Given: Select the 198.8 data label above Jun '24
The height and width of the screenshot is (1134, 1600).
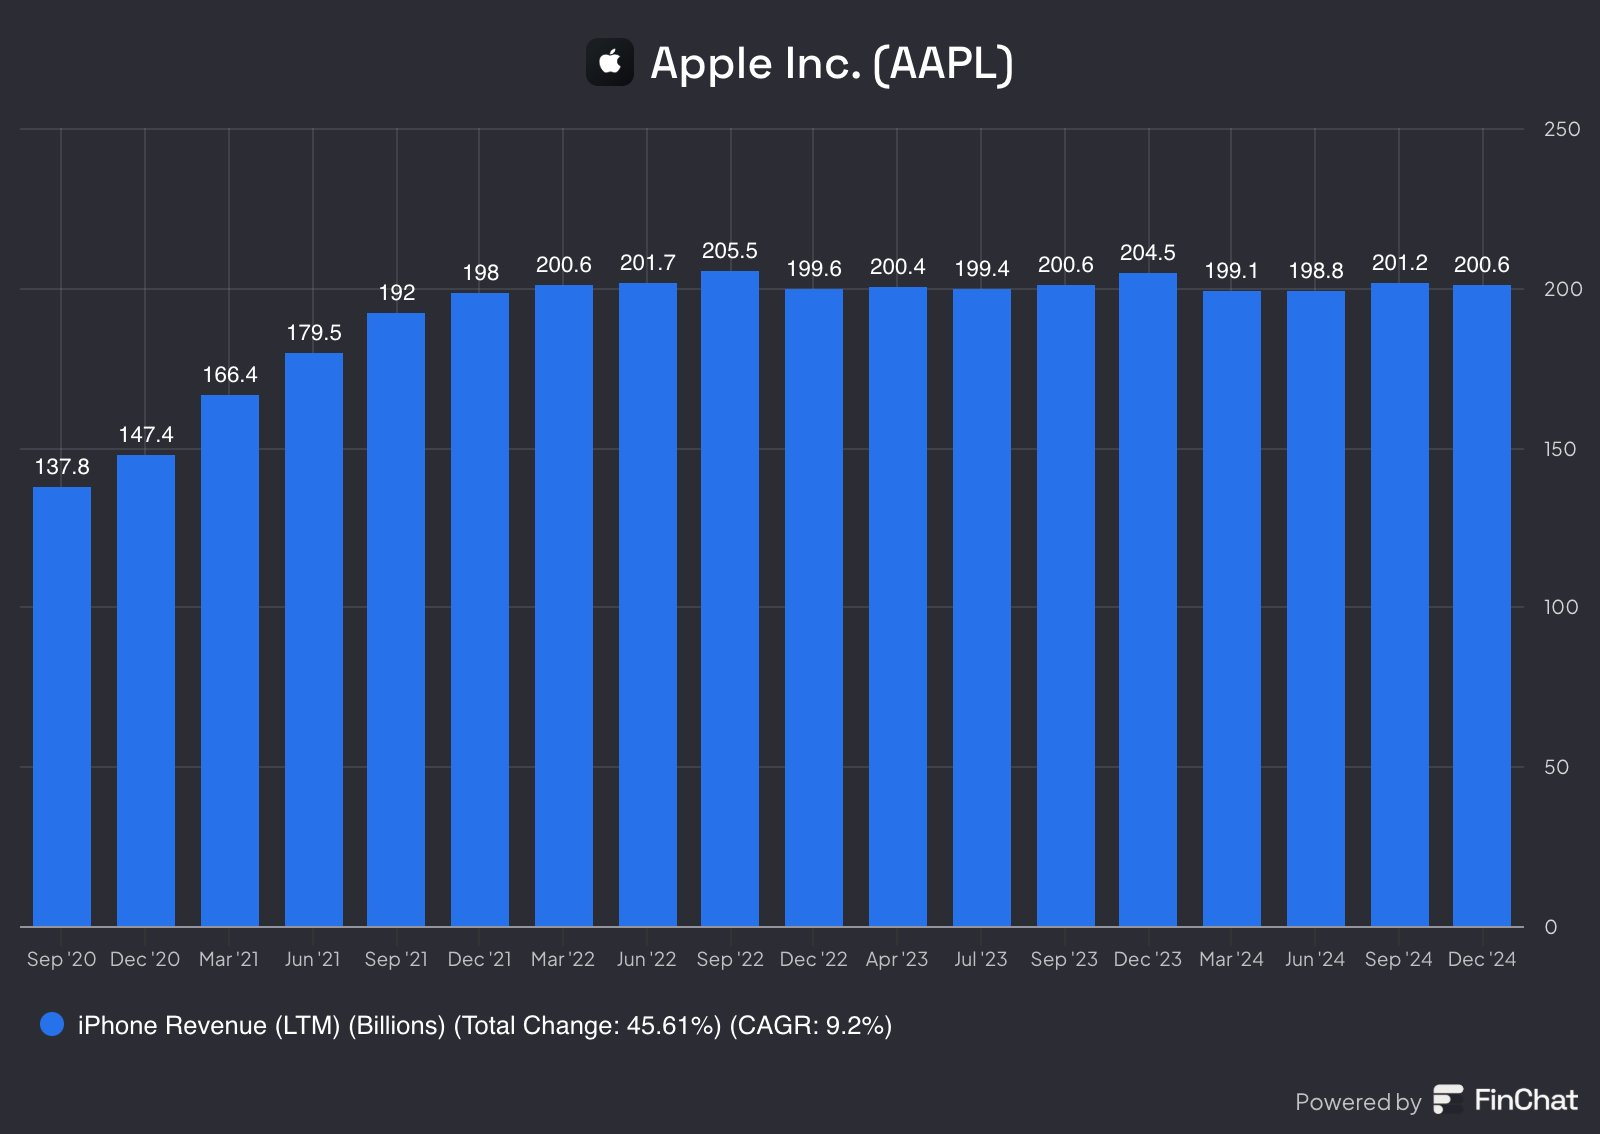Looking at the screenshot, I should pos(1316,271).
